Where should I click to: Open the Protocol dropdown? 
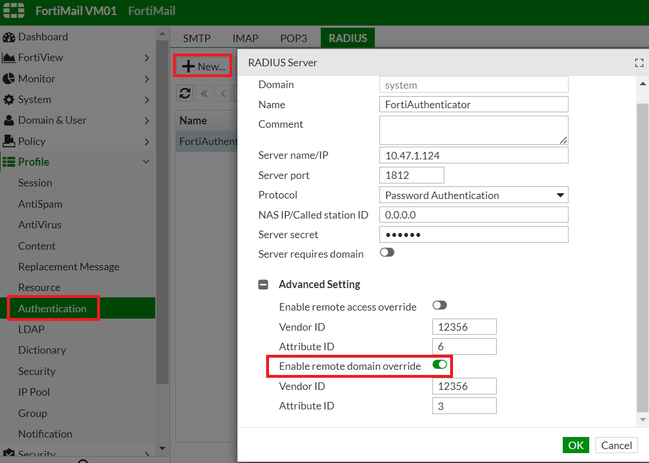click(473, 195)
